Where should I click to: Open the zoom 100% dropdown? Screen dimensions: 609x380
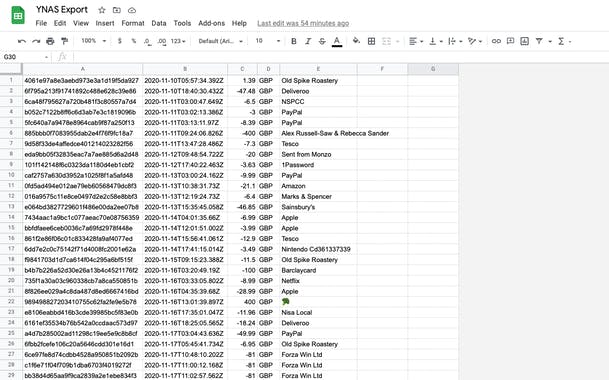point(93,41)
